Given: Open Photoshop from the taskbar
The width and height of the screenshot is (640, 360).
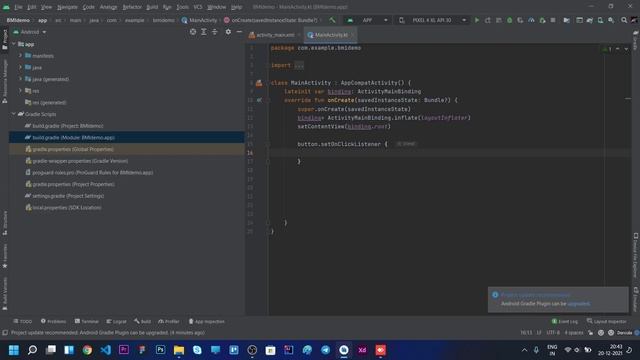Looking at the screenshot, I should pyautogui.click(x=160, y=350).
